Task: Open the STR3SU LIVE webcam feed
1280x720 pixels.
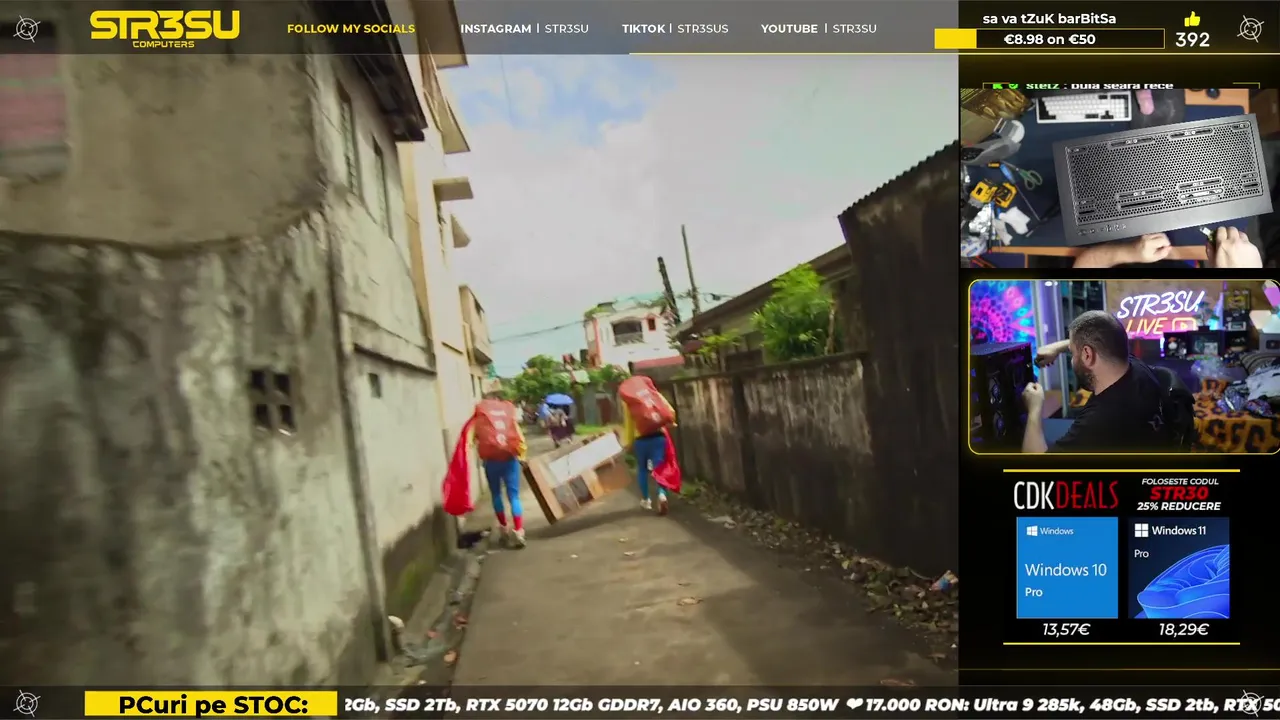Action: click(1124, 366)
